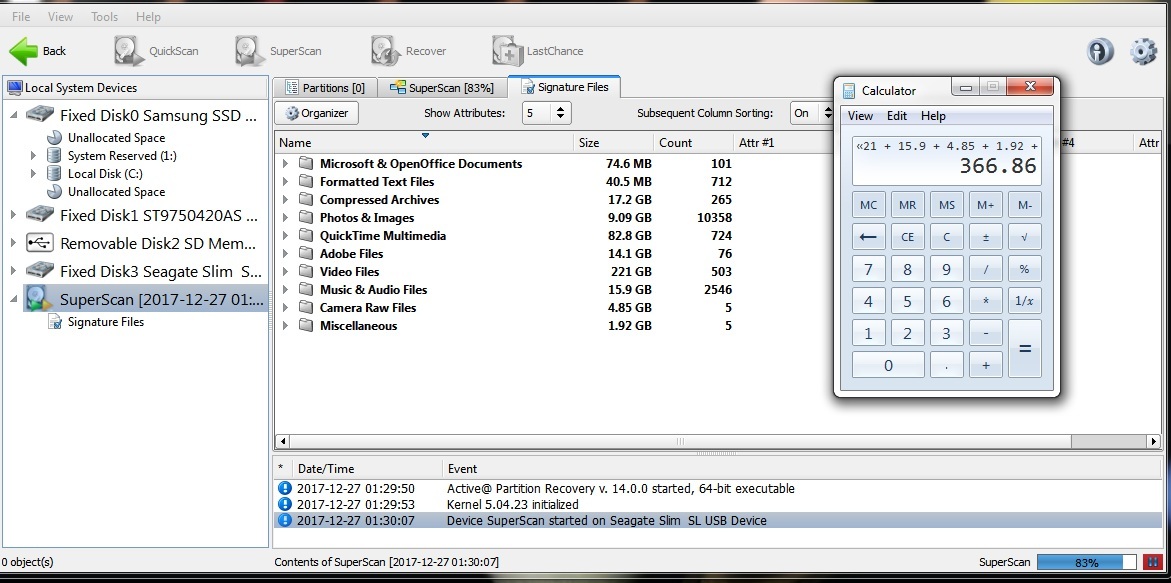Open the Help menu in the main menu bar
The width and height of the screenshot is (1171, 583).
[x=149, y=16]
